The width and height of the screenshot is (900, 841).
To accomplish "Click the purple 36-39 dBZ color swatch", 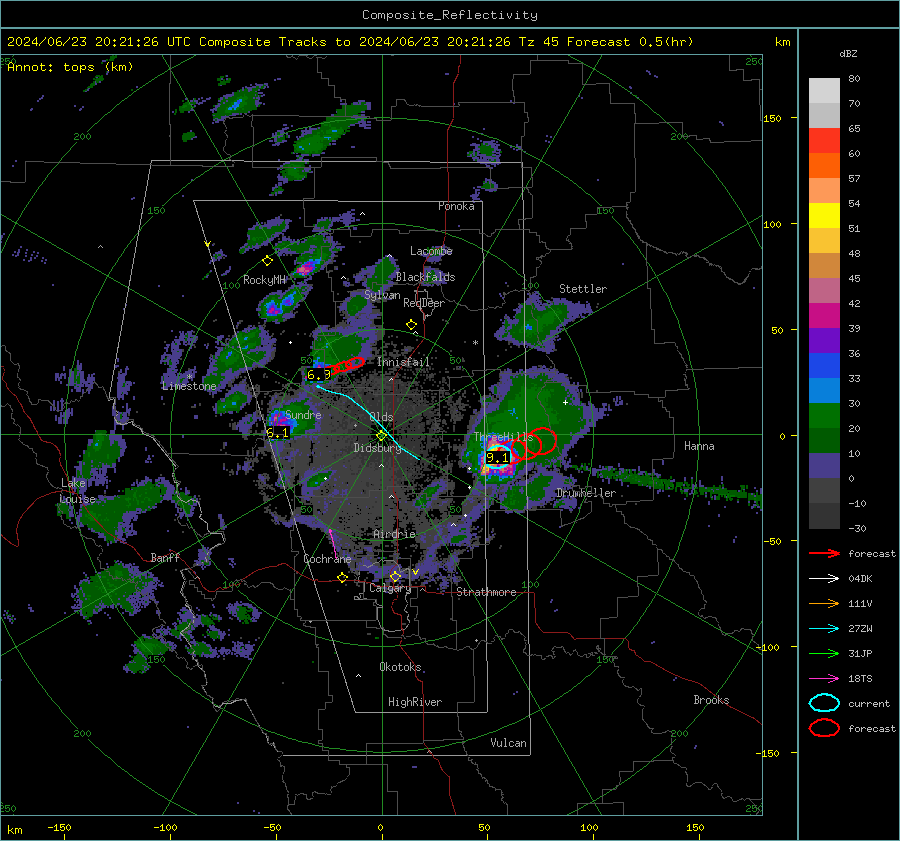I will 824,340.
